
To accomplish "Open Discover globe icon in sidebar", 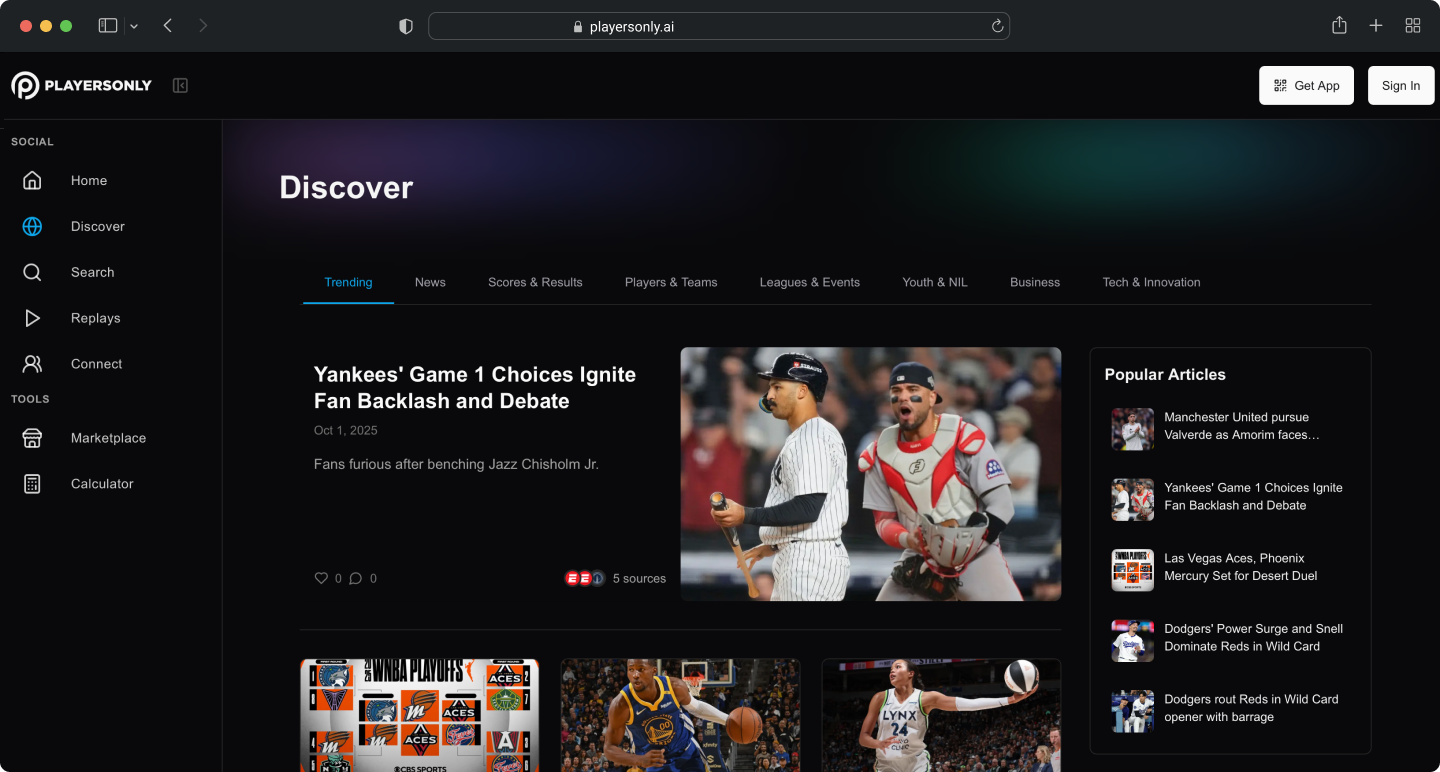I will point(32,227).
